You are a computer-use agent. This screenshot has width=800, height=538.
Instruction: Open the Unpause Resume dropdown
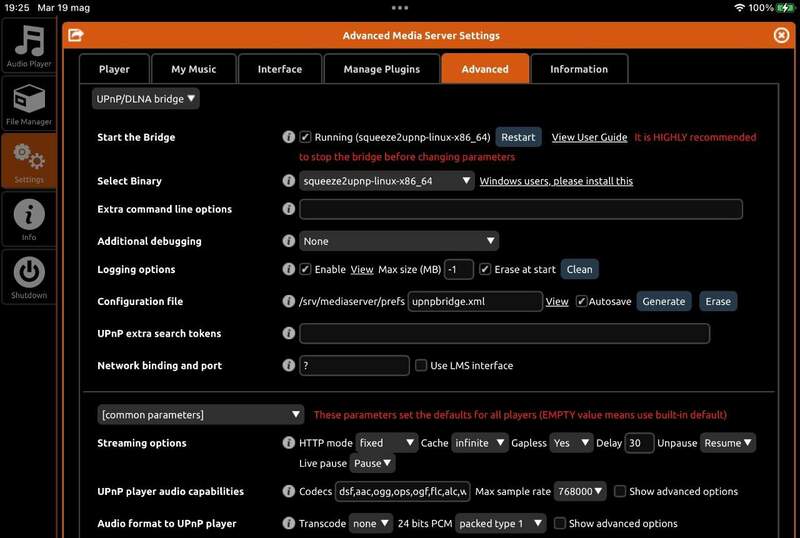click(728, 443)
